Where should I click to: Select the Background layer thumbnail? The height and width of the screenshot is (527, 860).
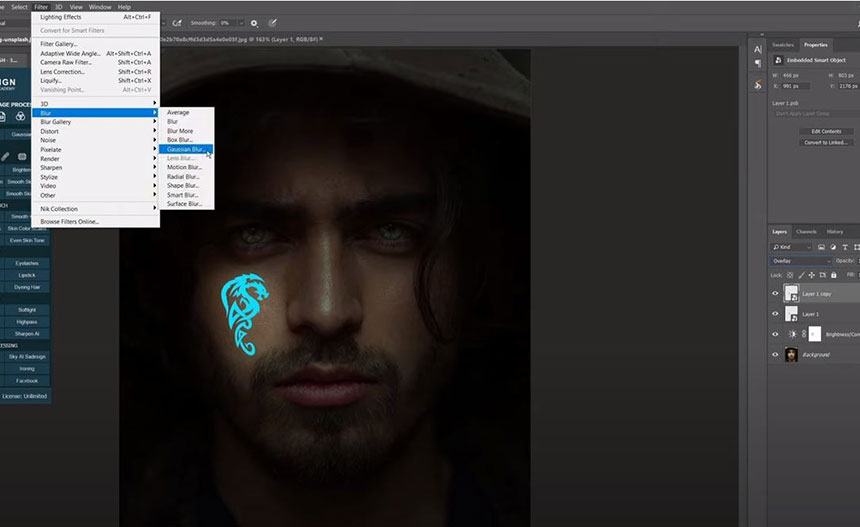click(792, 354)
